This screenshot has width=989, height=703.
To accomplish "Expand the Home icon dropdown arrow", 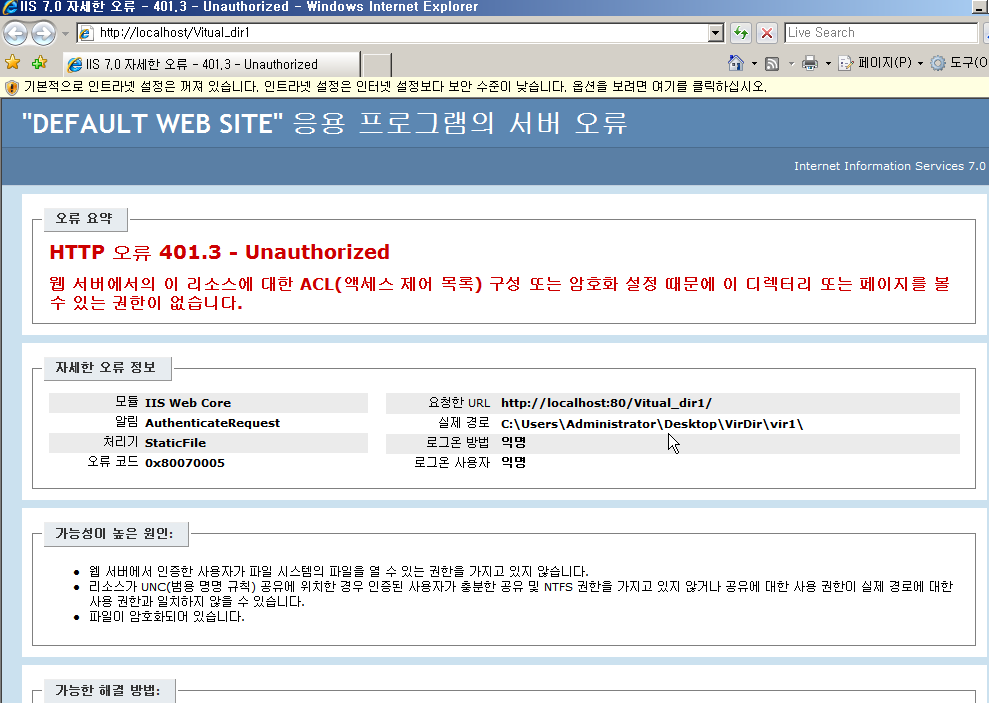I will pyautogui.click(x=754, y=64).
